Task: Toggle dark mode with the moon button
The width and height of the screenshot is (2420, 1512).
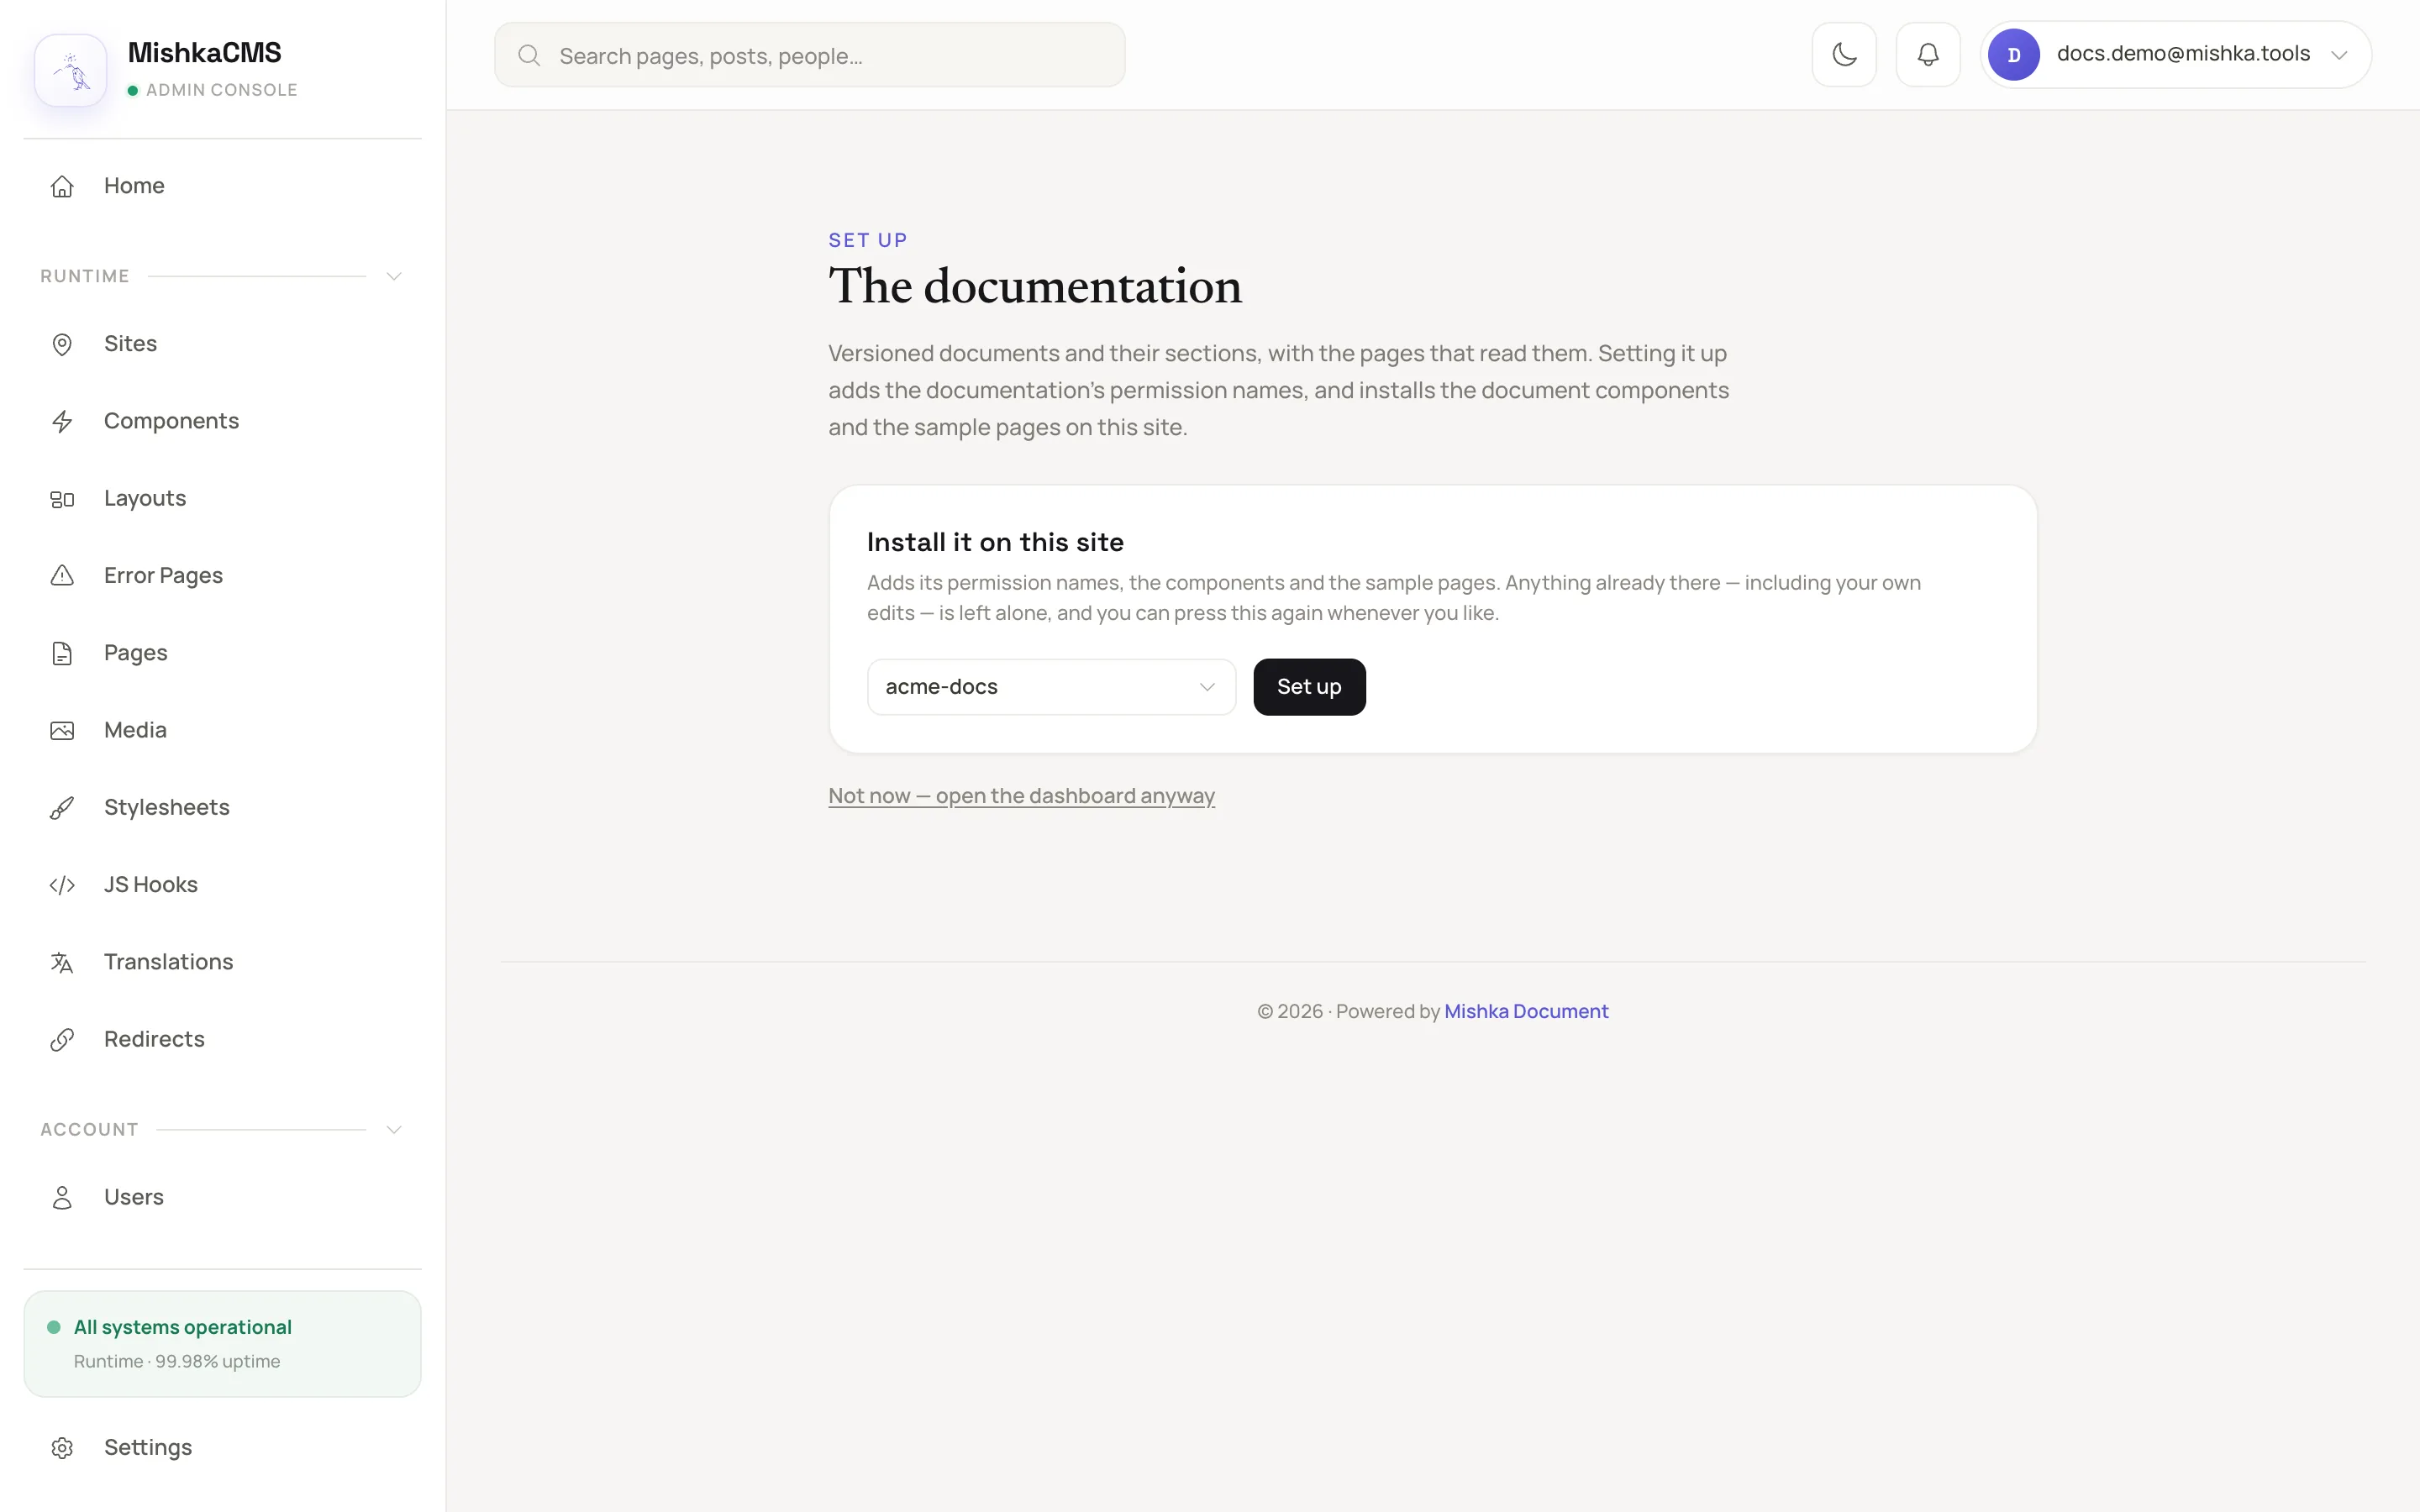Action: tap(1844, 55)
